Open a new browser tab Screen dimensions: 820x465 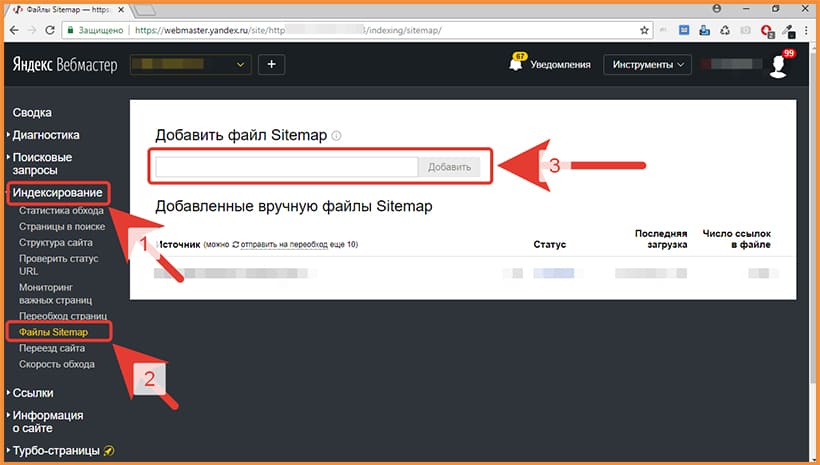[x=145, y=9]
